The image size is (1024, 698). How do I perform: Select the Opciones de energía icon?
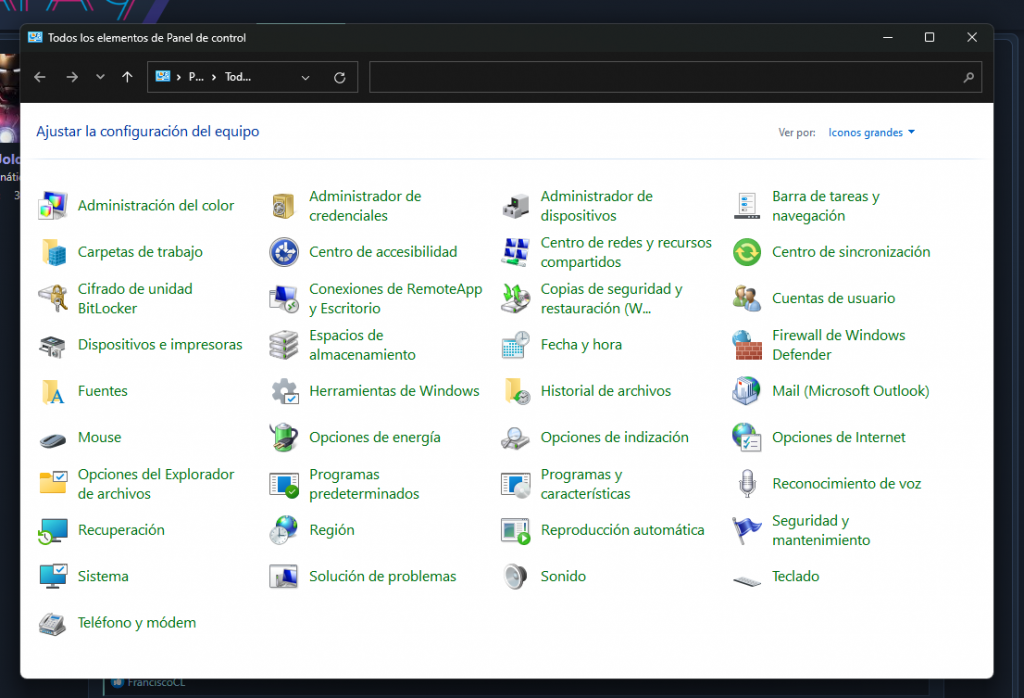[284, 437]
